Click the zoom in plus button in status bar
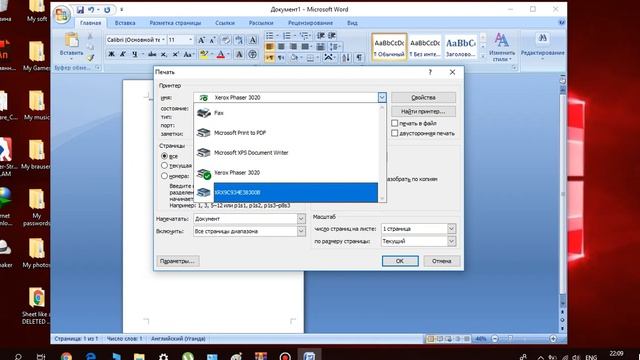Screen dimensions: 640x360 [x=553, y=339]
